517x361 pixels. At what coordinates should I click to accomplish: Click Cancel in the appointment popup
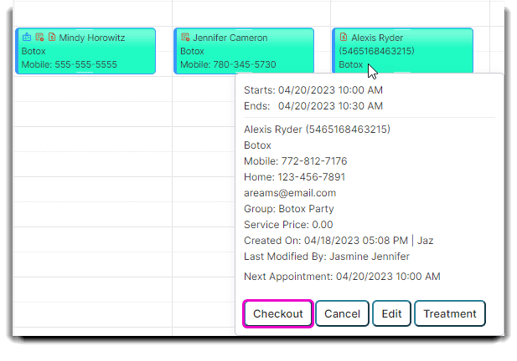click(x=342, y=314)
